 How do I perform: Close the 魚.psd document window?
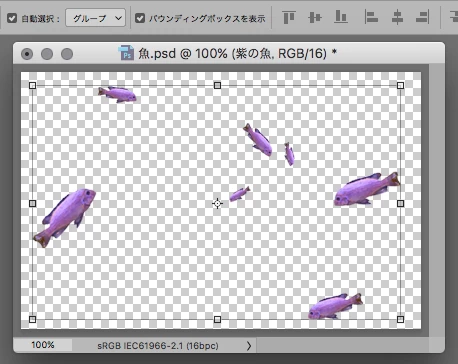[x=27, y=54]
